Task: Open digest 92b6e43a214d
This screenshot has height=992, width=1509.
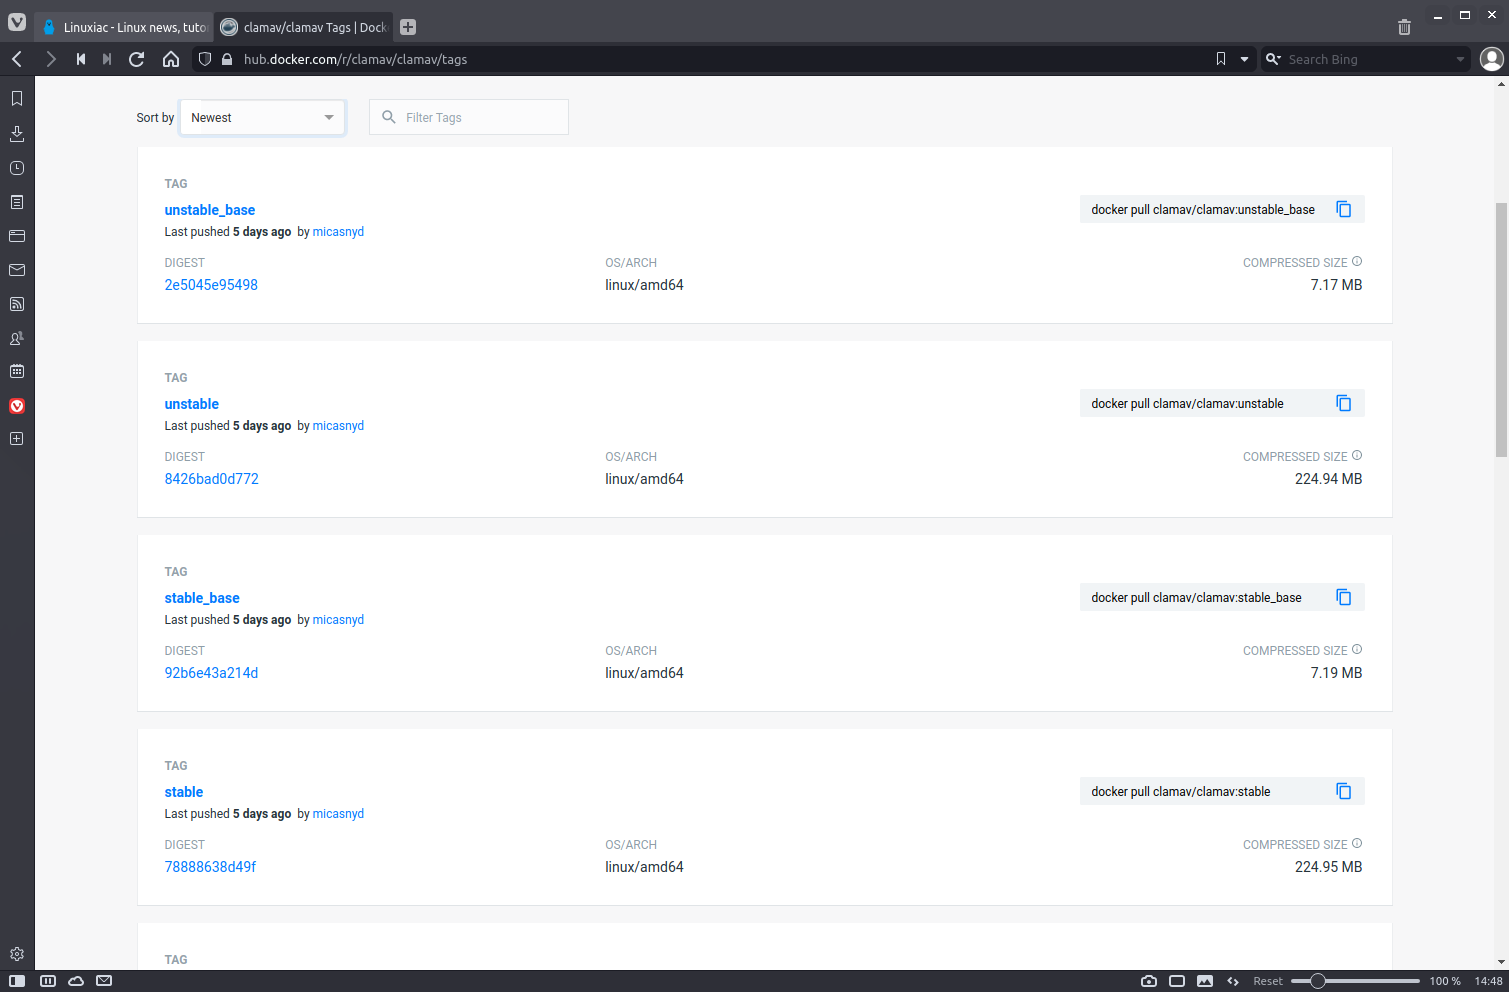Action: (211, 673)
